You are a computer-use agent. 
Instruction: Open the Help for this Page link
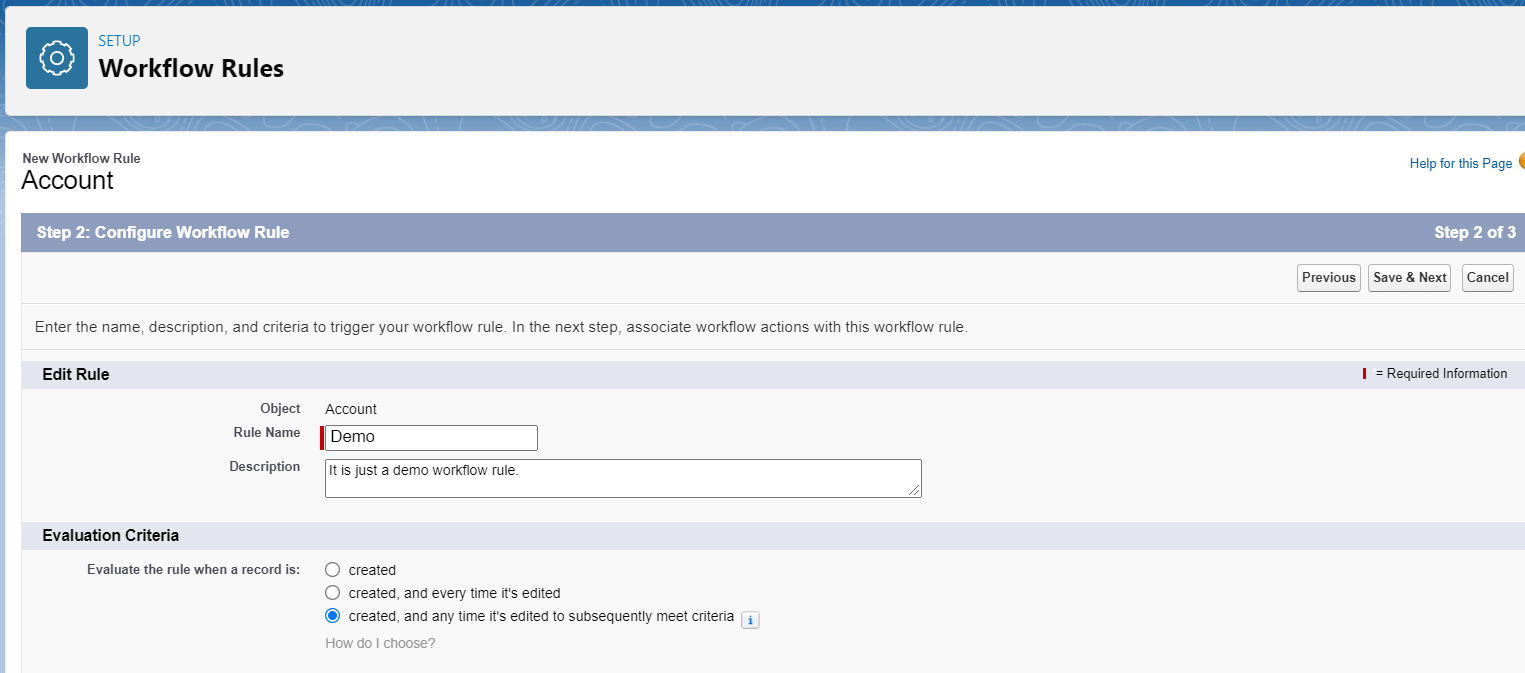tap(1460, 164)
